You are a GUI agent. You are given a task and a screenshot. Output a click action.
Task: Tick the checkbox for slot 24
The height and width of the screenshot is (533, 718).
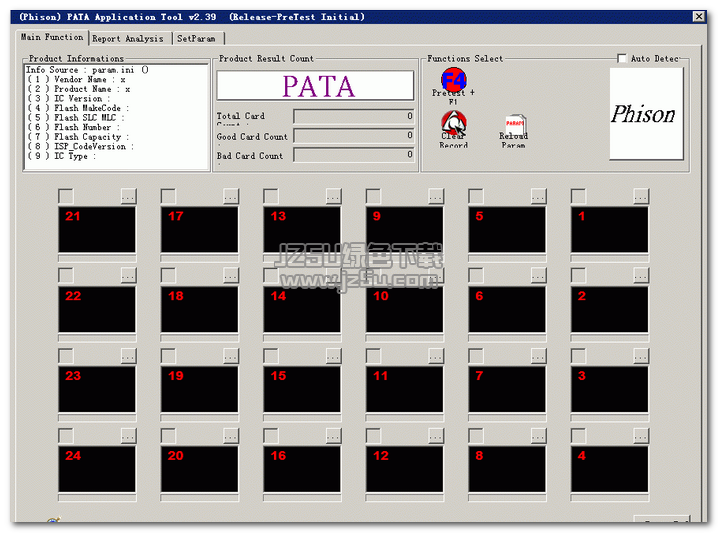[66, 436]
